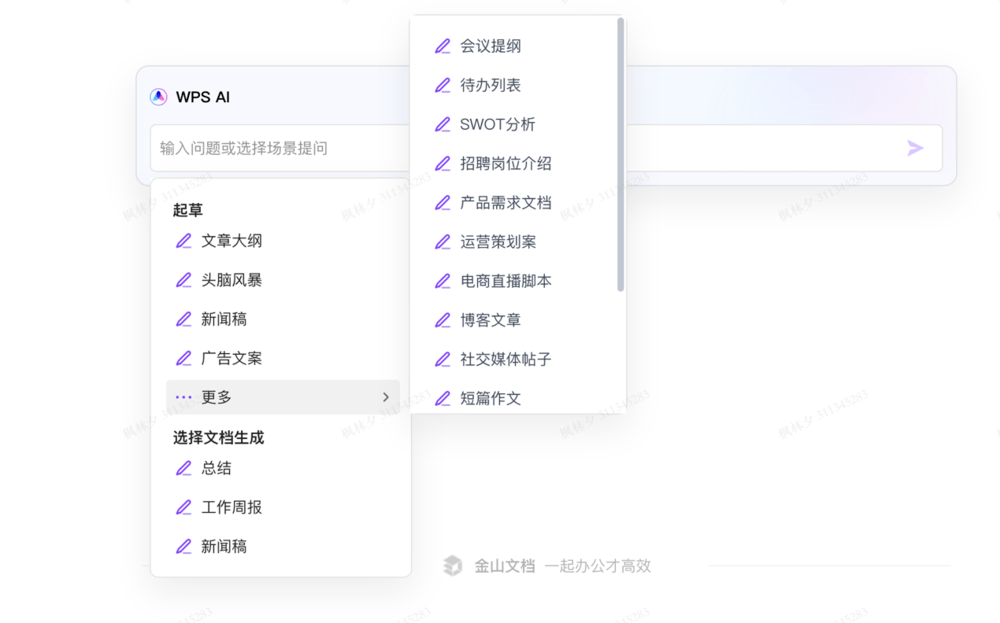Open the 博客文章 template option
This screenshot has width=1000, height=623.
(x=490, y=320)
